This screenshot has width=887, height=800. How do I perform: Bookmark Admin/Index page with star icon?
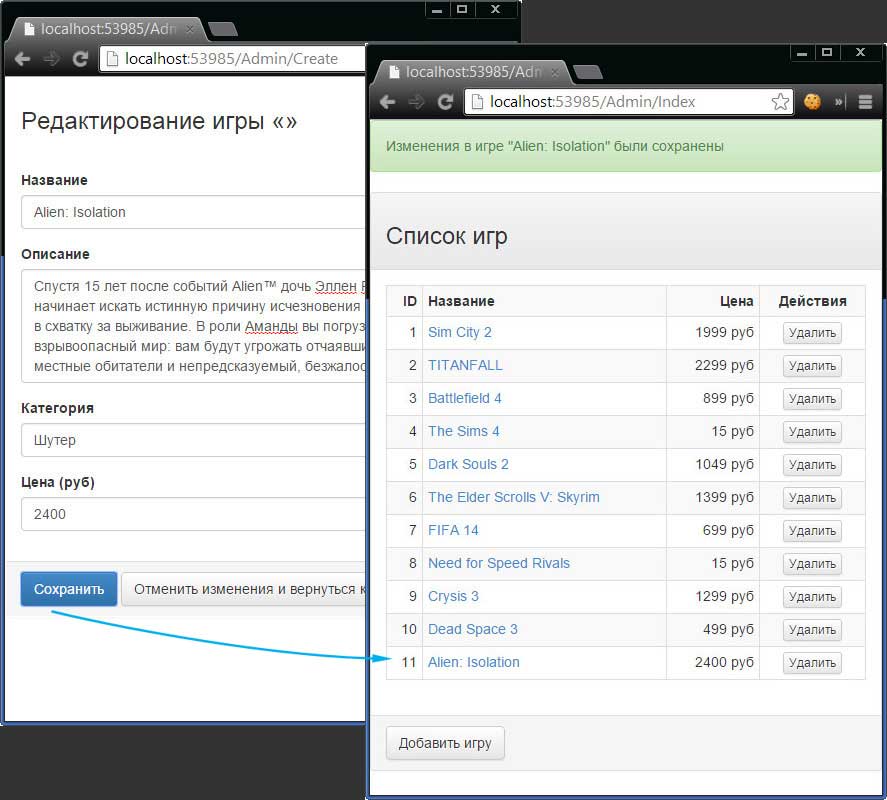[780, 102]
